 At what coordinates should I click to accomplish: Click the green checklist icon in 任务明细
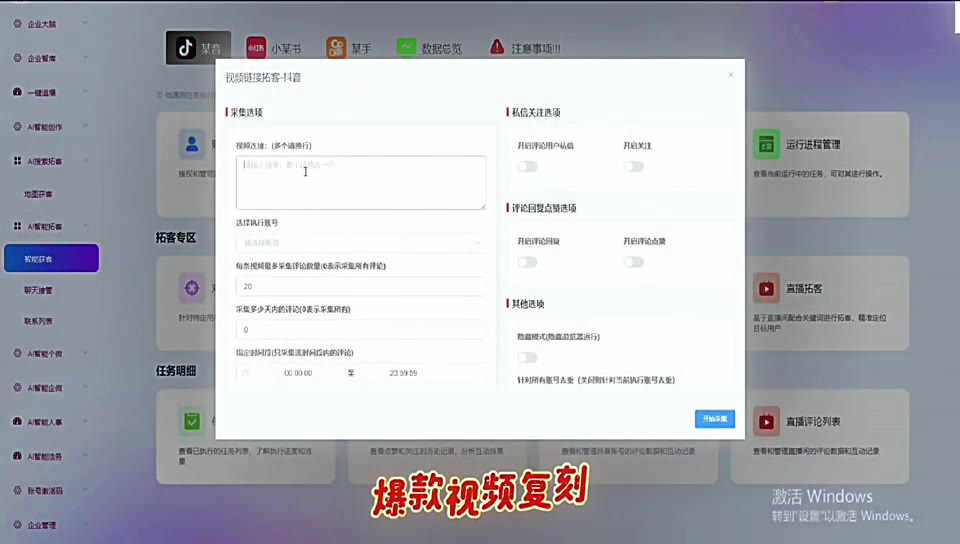192,422
